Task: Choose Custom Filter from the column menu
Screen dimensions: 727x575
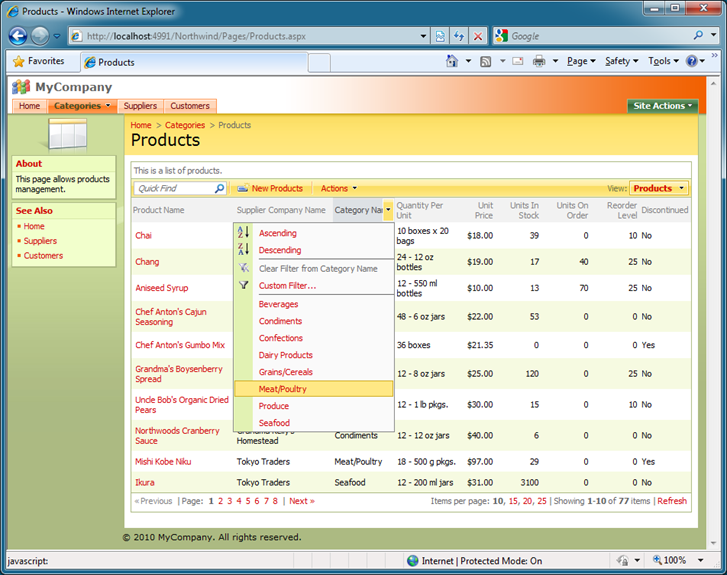Action: click(287, 286)
